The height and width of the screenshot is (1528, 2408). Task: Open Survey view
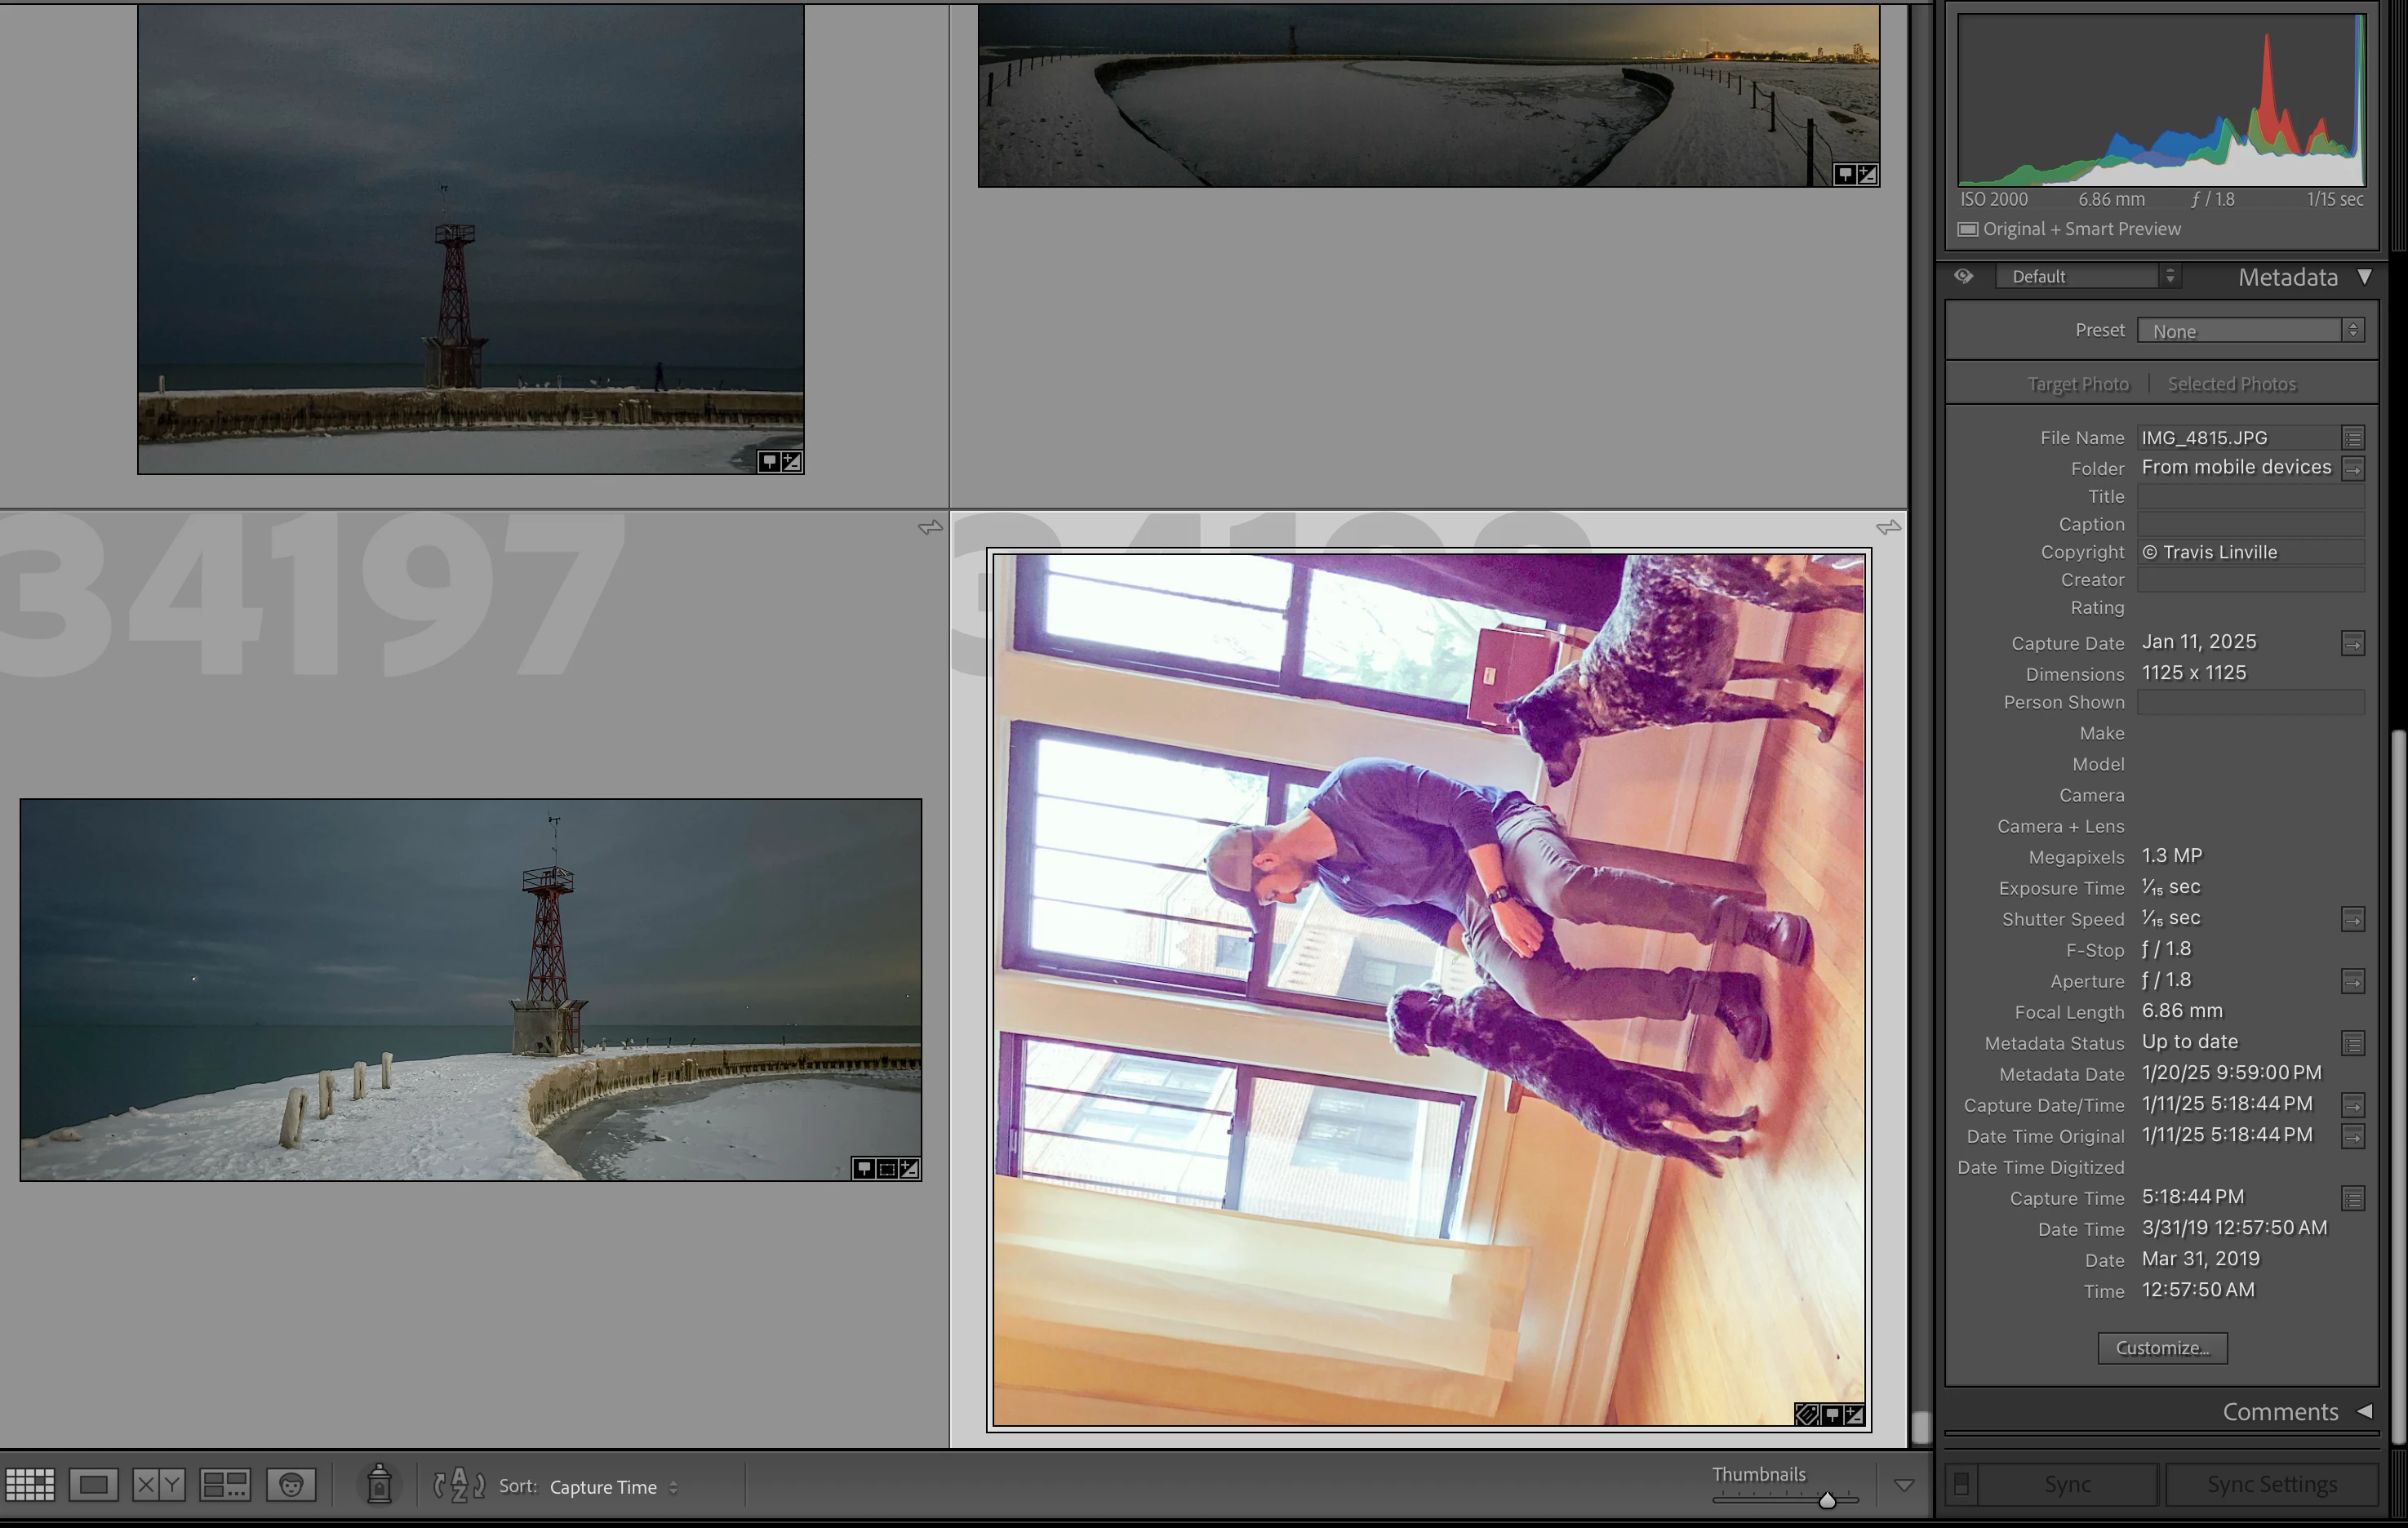point(225,1485)
